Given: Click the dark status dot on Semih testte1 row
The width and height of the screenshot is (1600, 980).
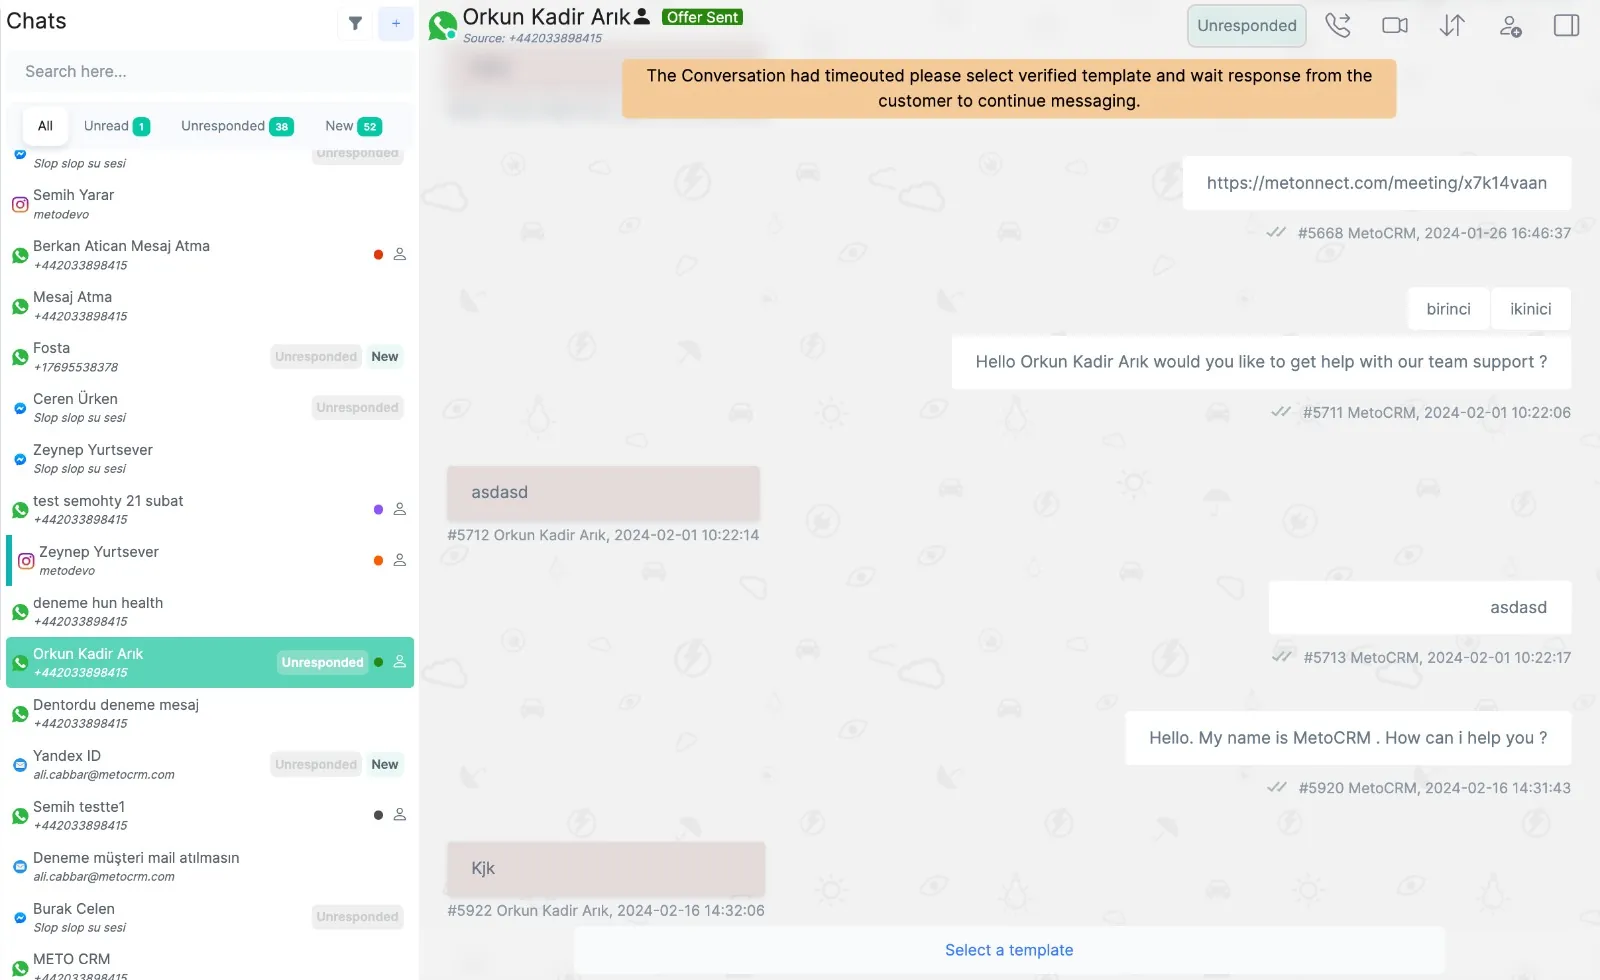Looking at the screenshot, I should (x=378, y=815).
